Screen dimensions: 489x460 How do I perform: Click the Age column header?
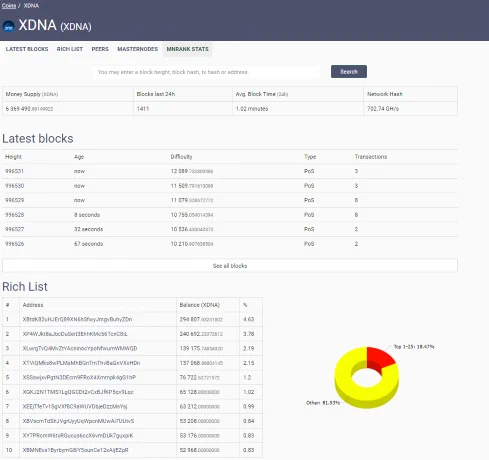79,157
